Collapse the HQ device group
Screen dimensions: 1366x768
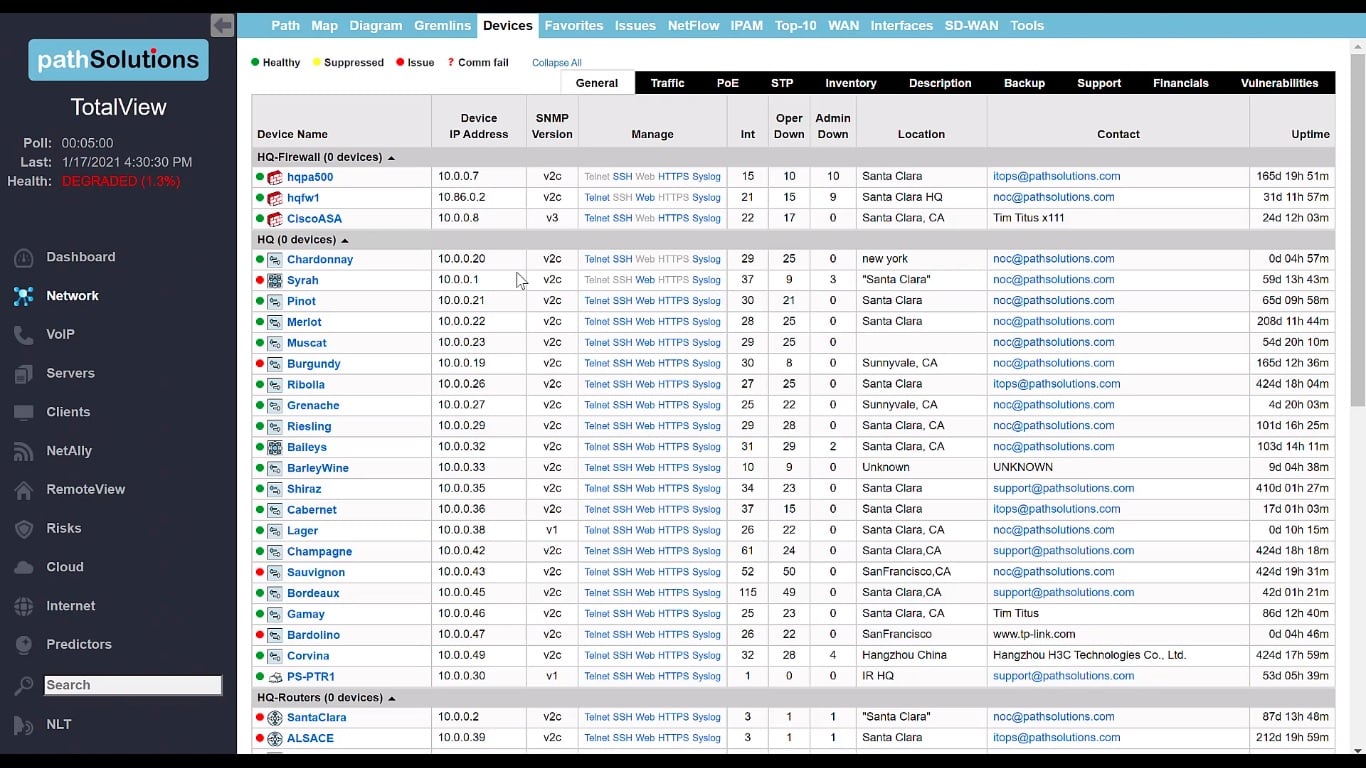pyautogui.click(x=345, y=240)
